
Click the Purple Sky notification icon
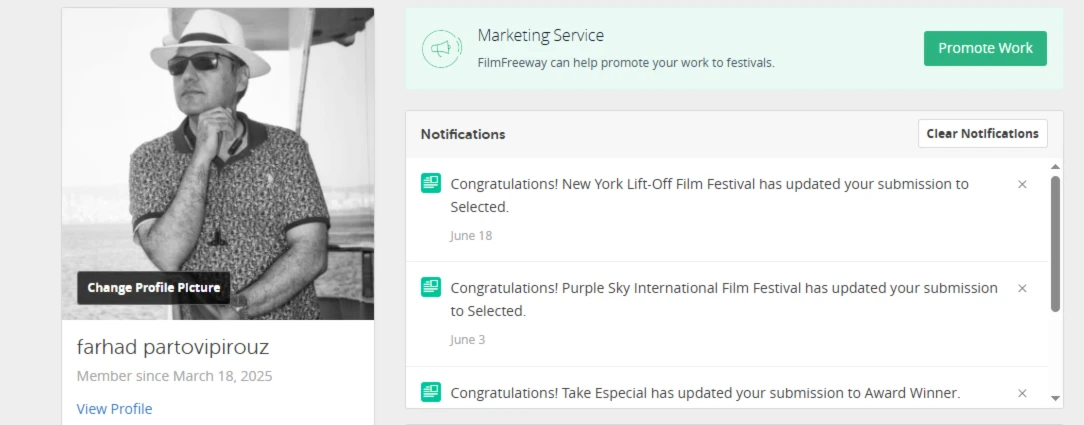431,287
